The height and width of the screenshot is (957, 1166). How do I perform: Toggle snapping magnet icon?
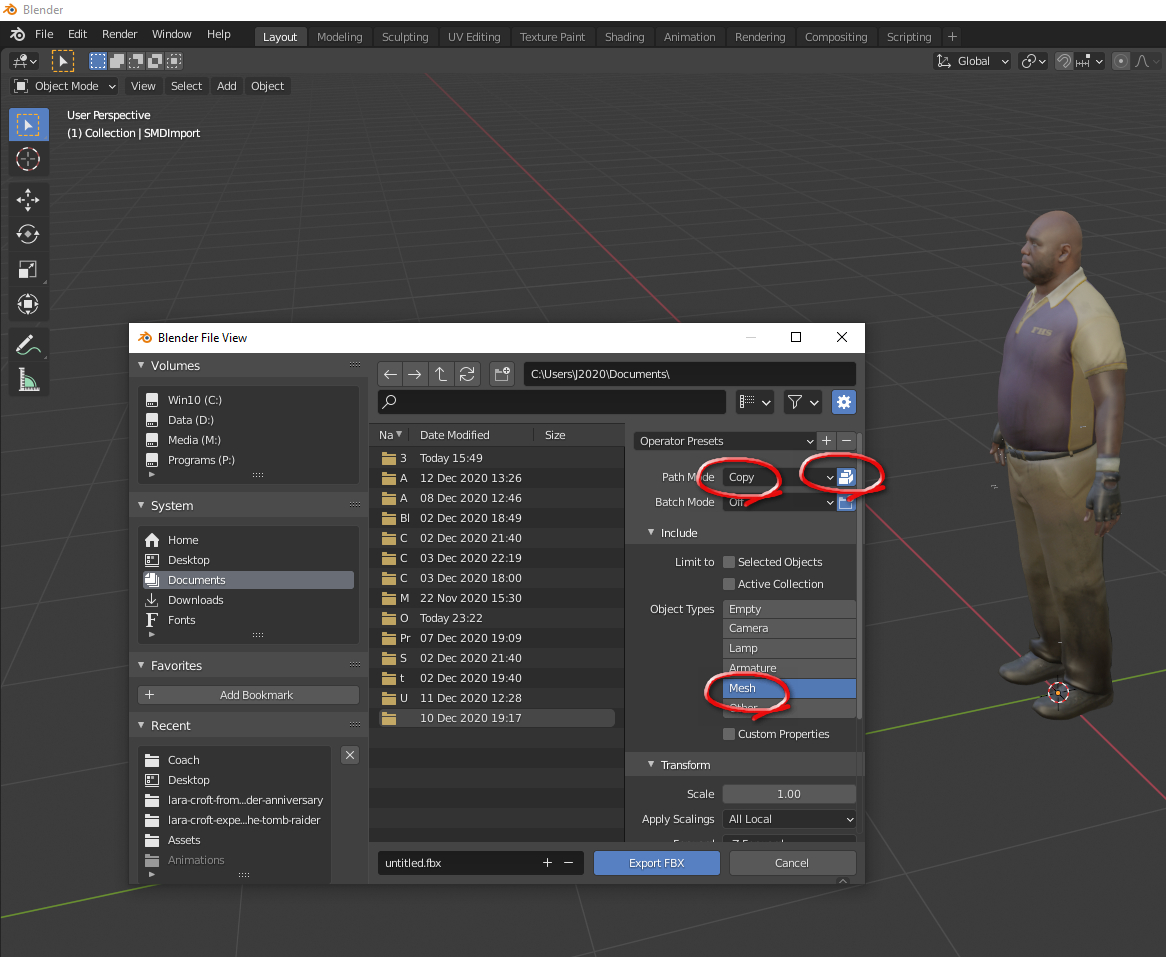[1064, 61]
